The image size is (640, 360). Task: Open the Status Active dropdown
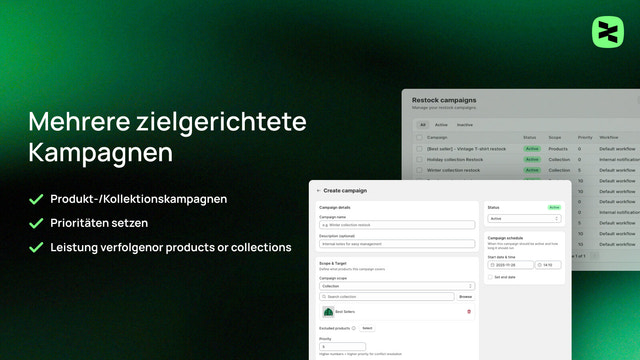pos(524,219)
